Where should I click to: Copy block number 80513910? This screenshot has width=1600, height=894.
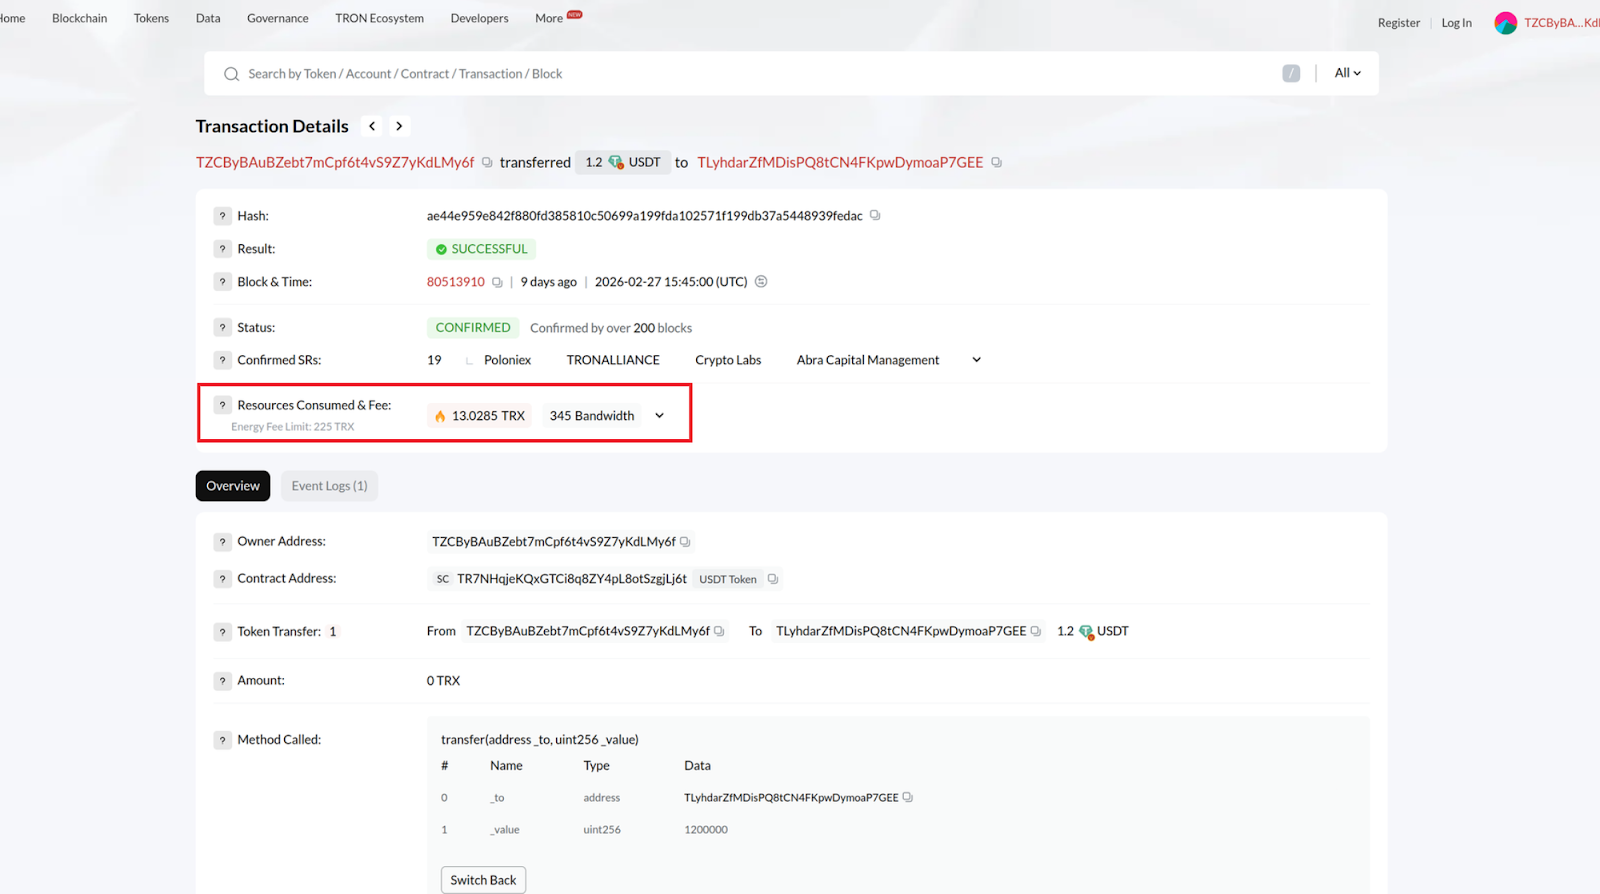pos(497,282)
